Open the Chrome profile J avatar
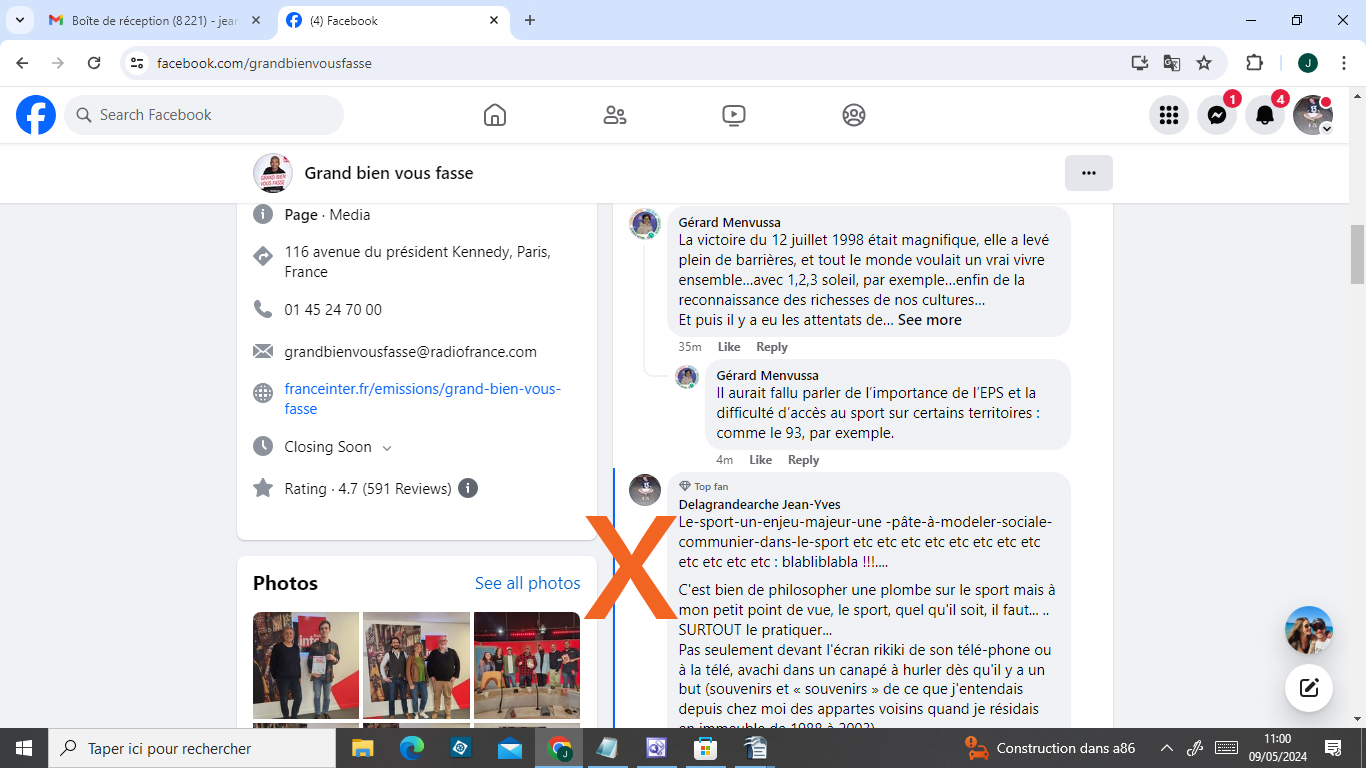 1308,63
